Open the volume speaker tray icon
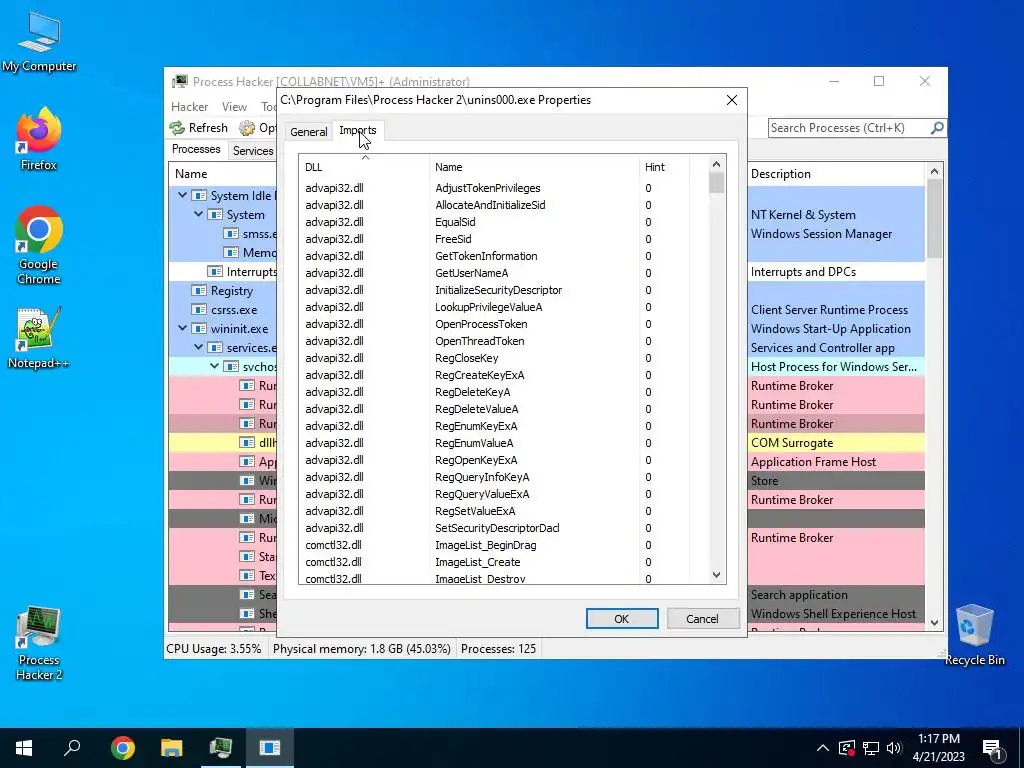Viewport: 1024px width, 768px height. [893, 748]
